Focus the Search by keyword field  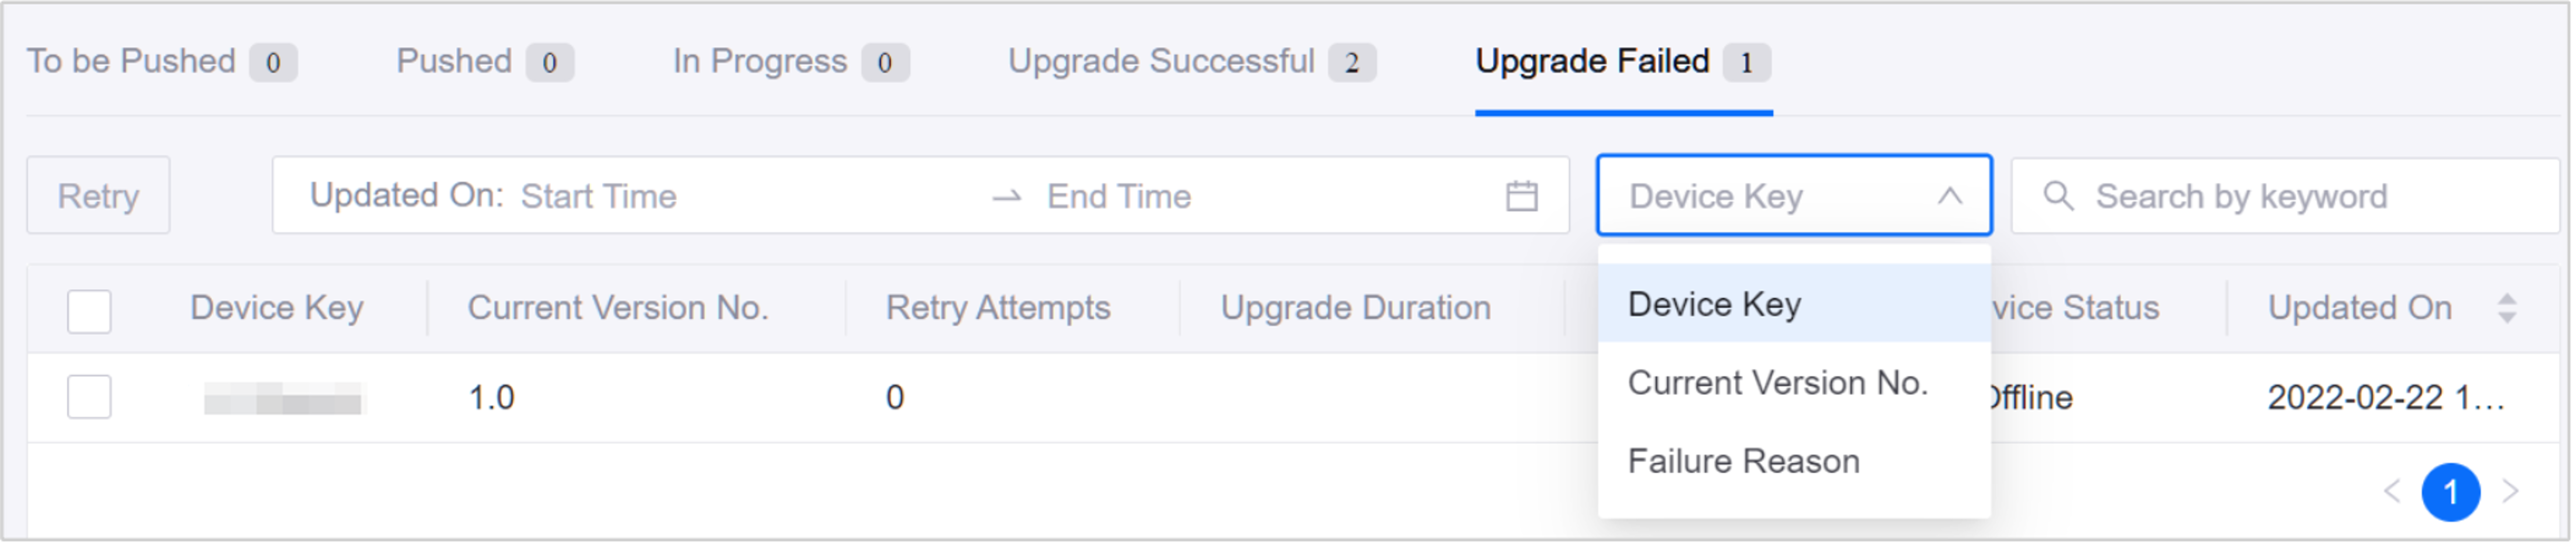pyautogui.click(x=2250, y=196)
